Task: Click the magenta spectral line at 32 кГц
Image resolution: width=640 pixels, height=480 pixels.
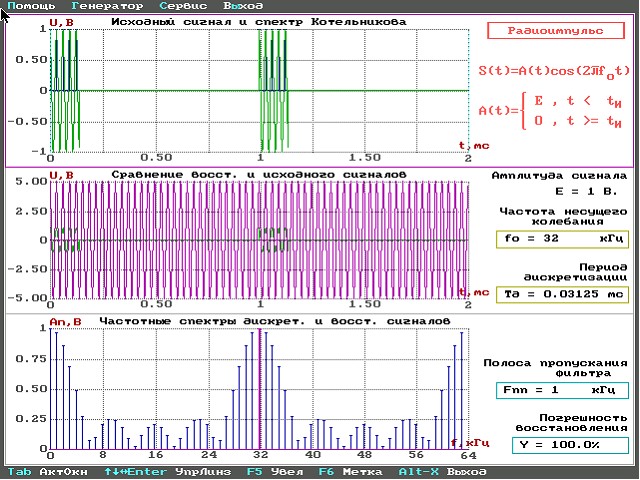Action: pos(259,390)
